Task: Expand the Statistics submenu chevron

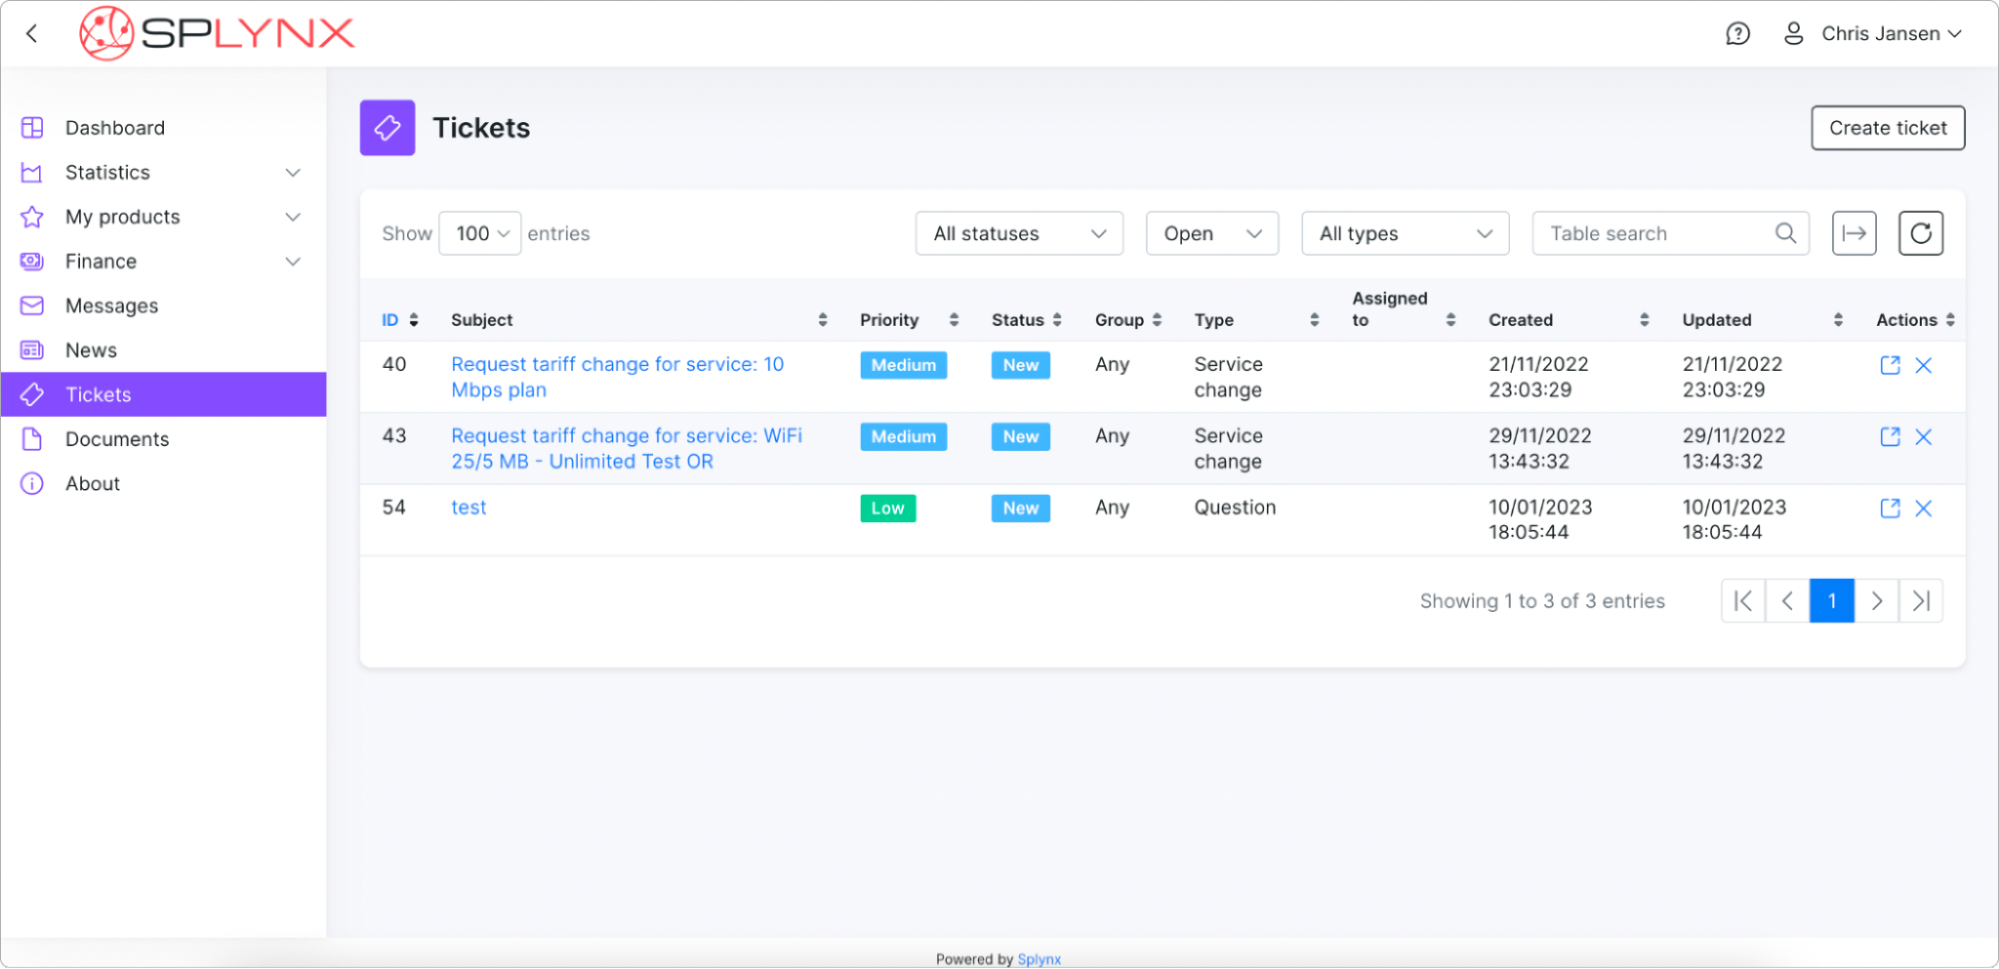Action: click(x=293, y=173)
